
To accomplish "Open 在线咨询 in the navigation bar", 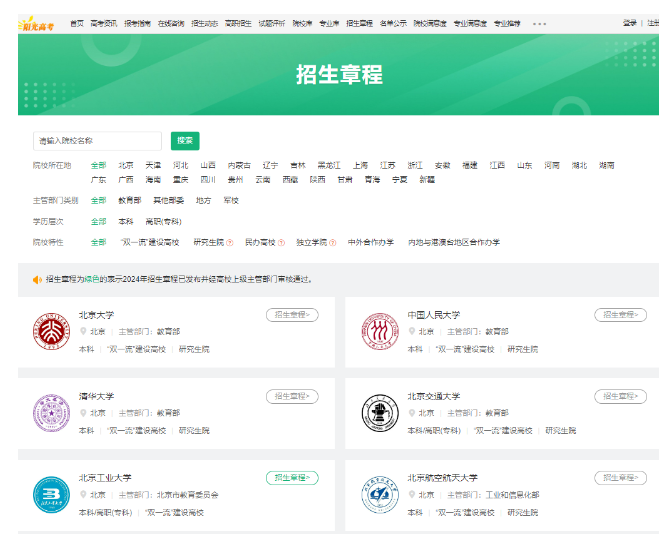I will pyautogui.click(x=171, y=23).
